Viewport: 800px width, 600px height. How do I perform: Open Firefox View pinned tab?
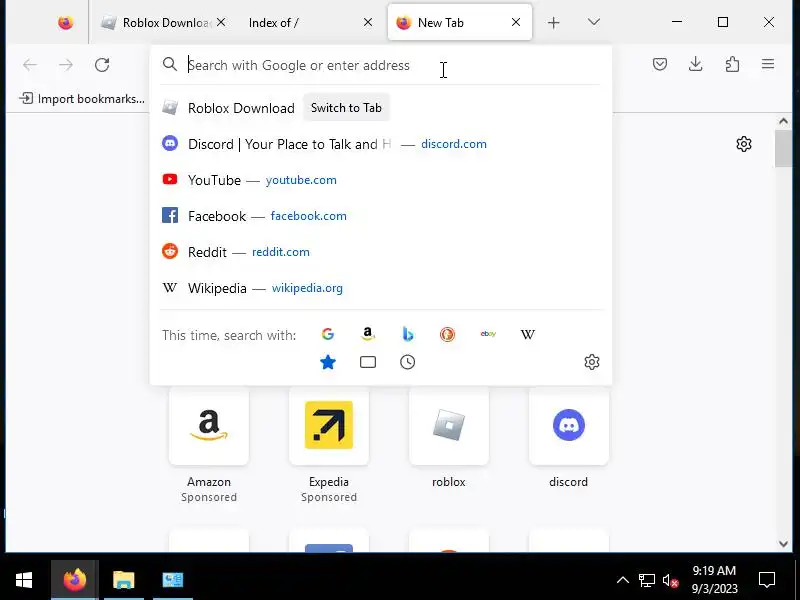[65, 22]
